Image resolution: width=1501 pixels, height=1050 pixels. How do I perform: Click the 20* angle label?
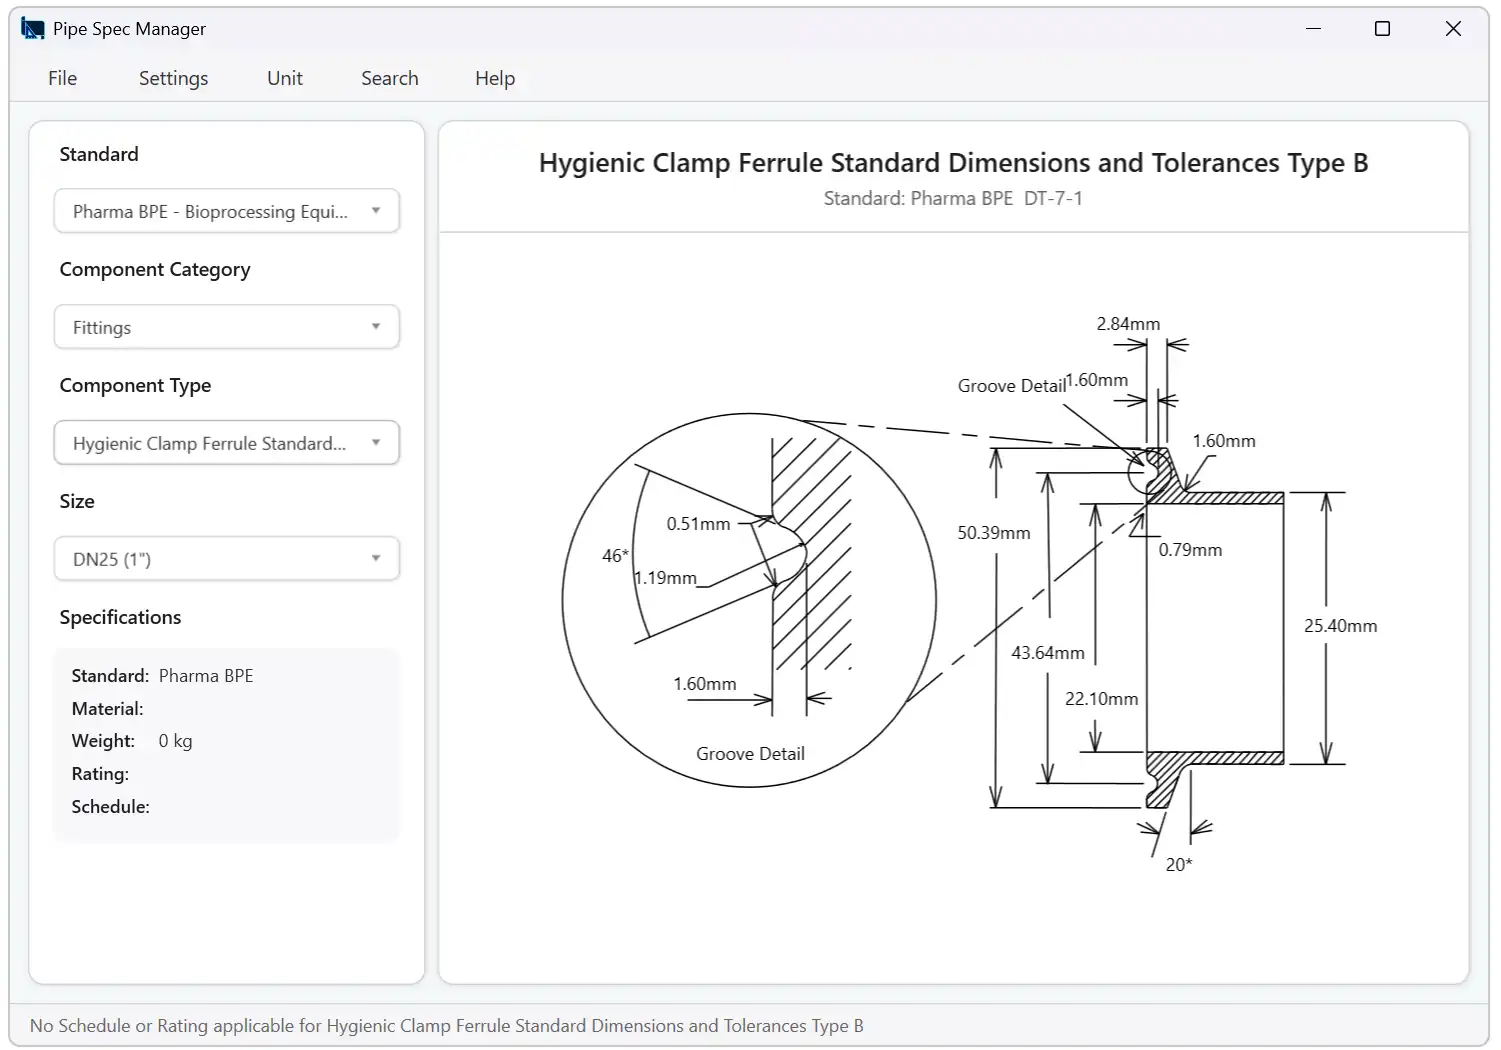(x=1179, y=865)
